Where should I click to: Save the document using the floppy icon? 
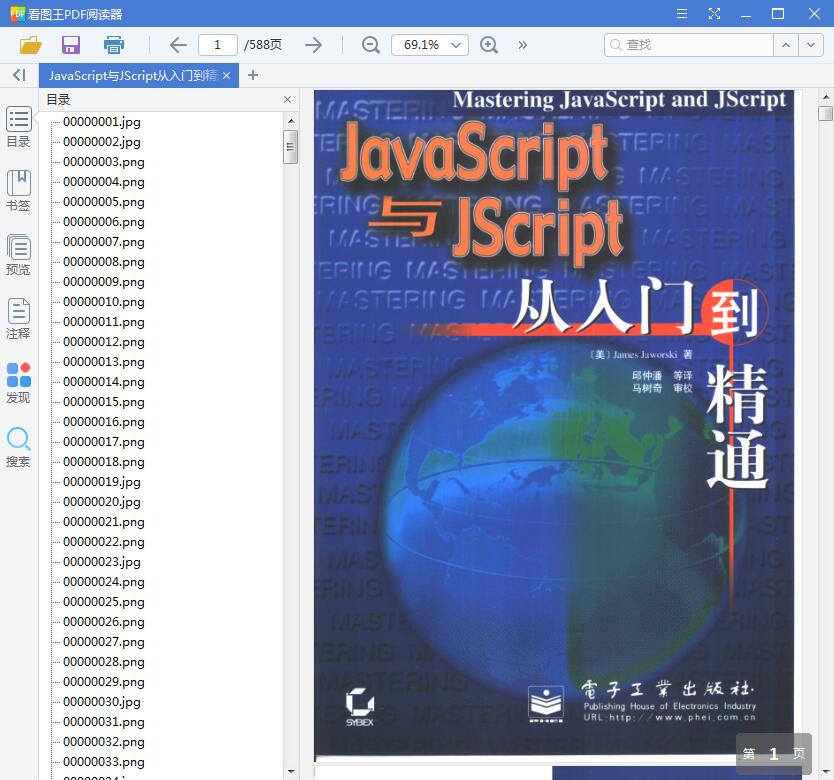point(71,45)
